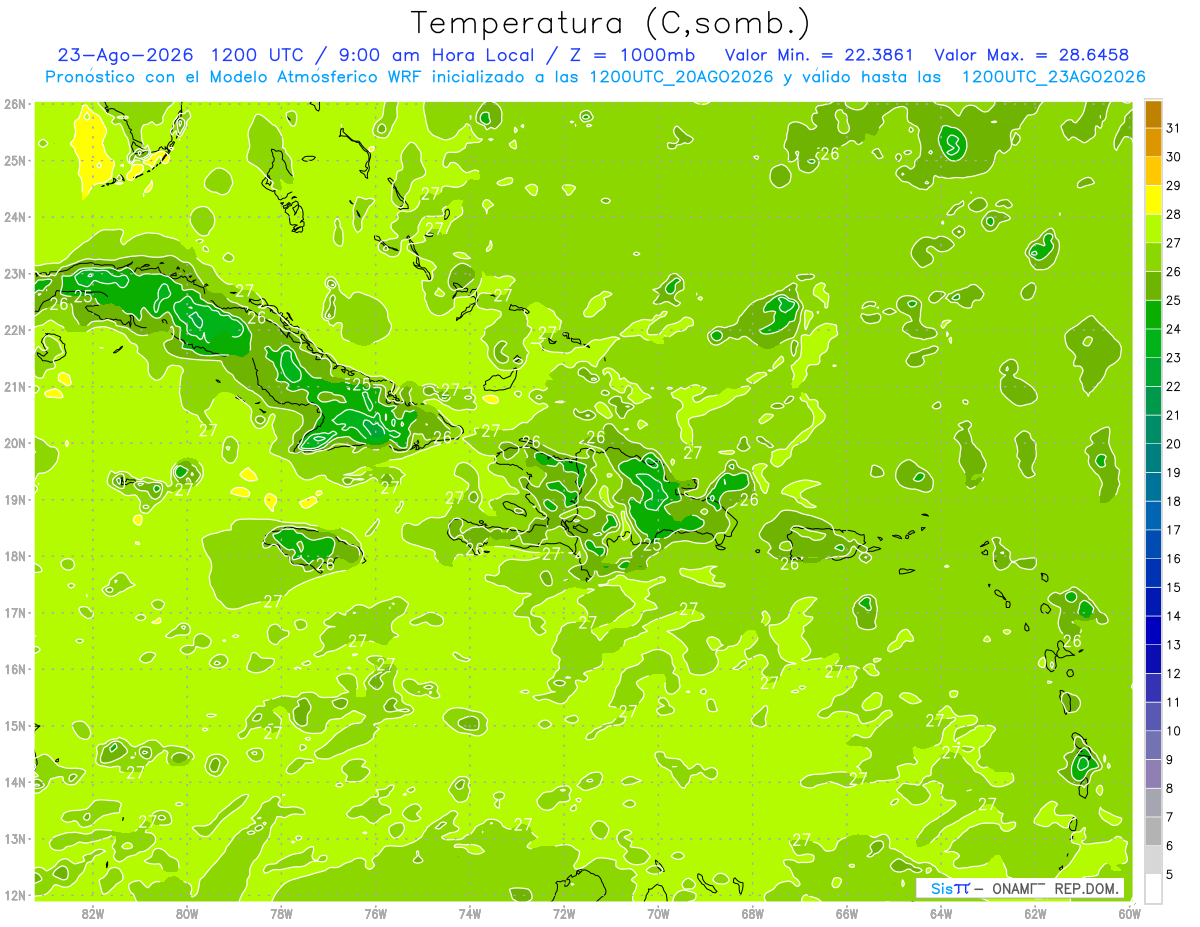Click the 60W longitude axis label

[1129, 914]
